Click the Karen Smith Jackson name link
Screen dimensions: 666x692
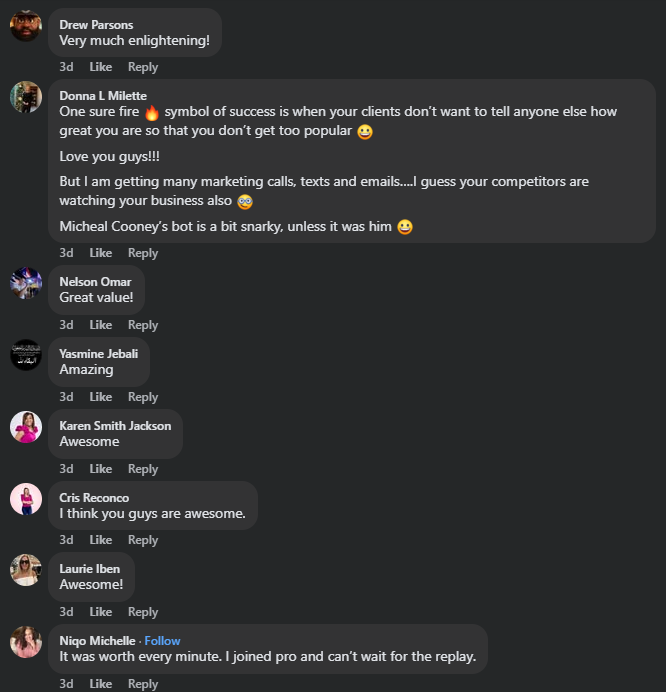[115, 426]
